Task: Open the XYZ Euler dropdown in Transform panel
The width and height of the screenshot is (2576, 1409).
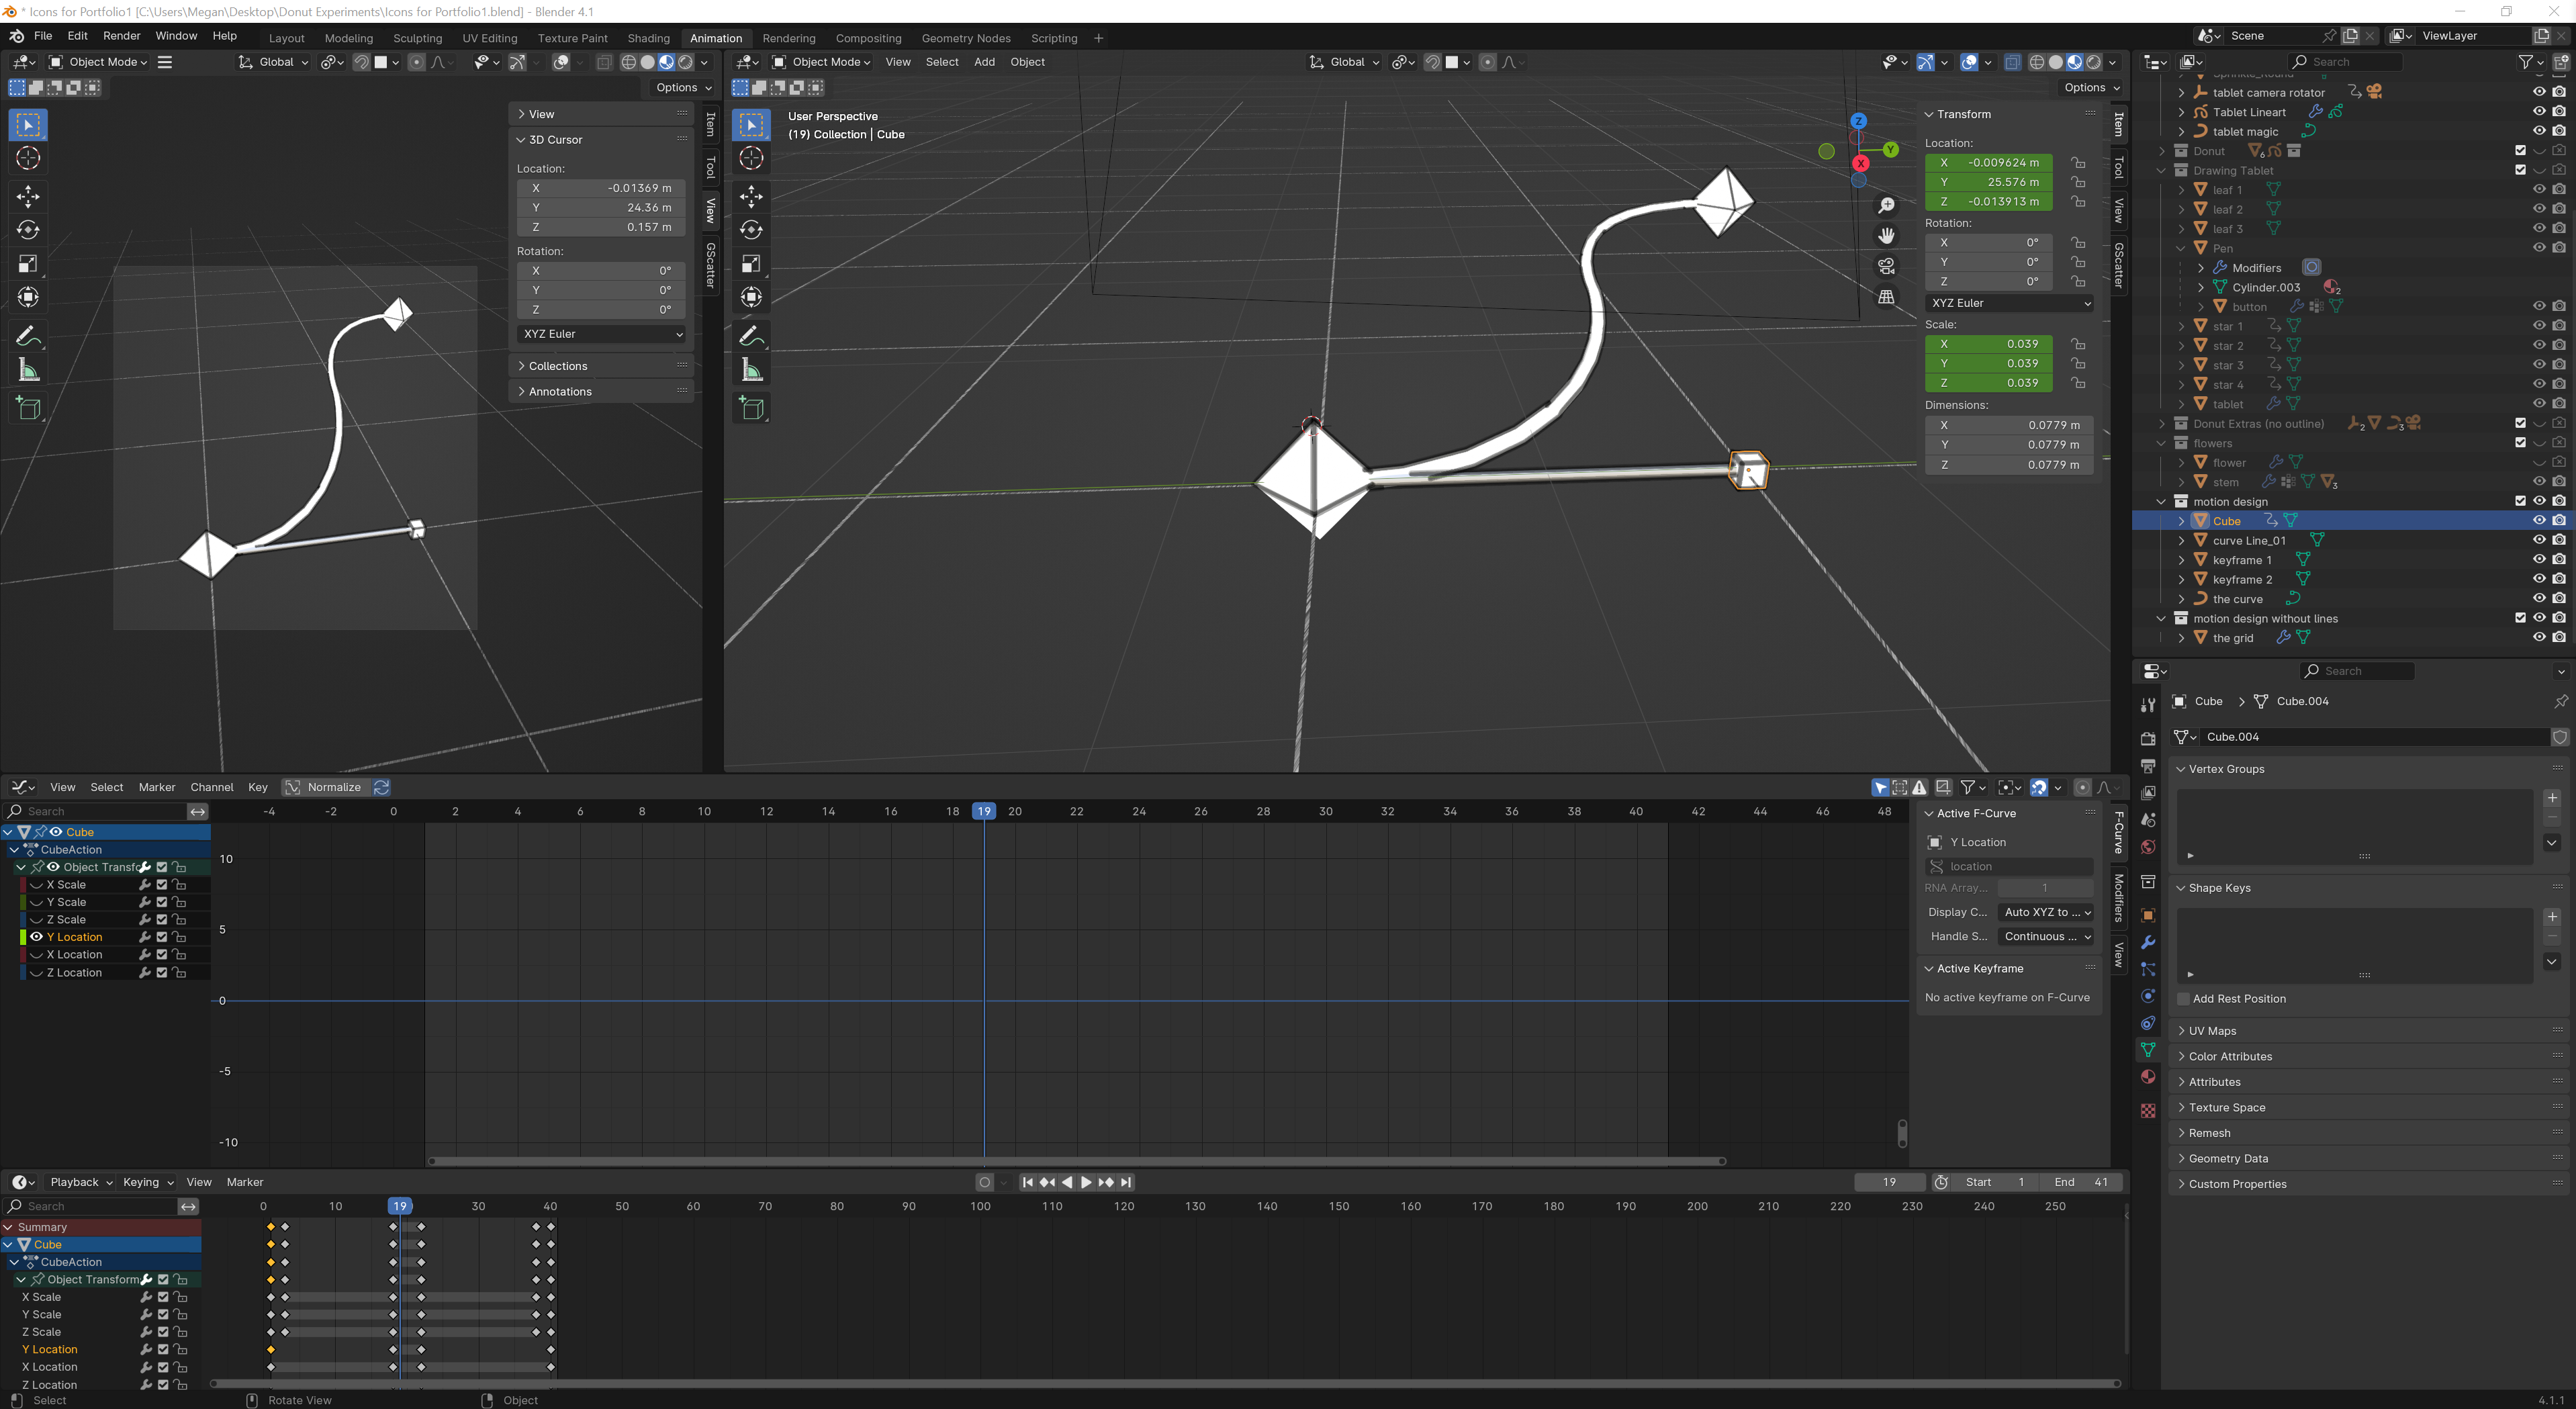Action: pyautogui.click(x=2010, y=303)
